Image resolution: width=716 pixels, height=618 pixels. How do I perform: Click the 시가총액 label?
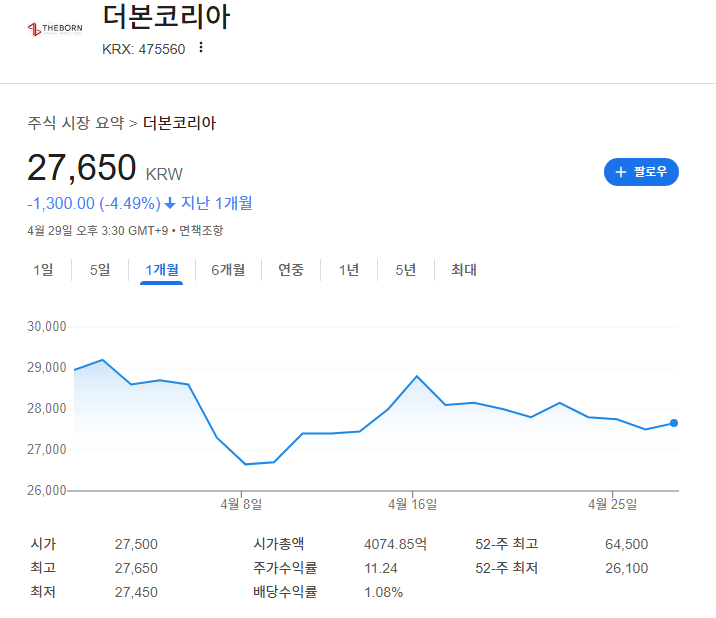(279, 544)
